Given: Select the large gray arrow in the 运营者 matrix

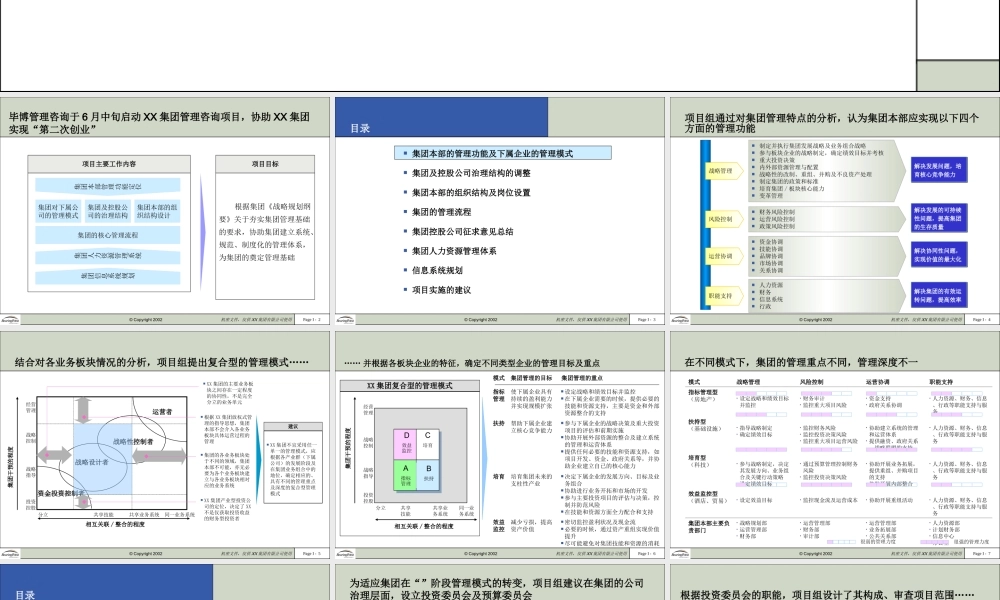Looking at the screenshot, I should pyautogui.click(x=158, y=457).
